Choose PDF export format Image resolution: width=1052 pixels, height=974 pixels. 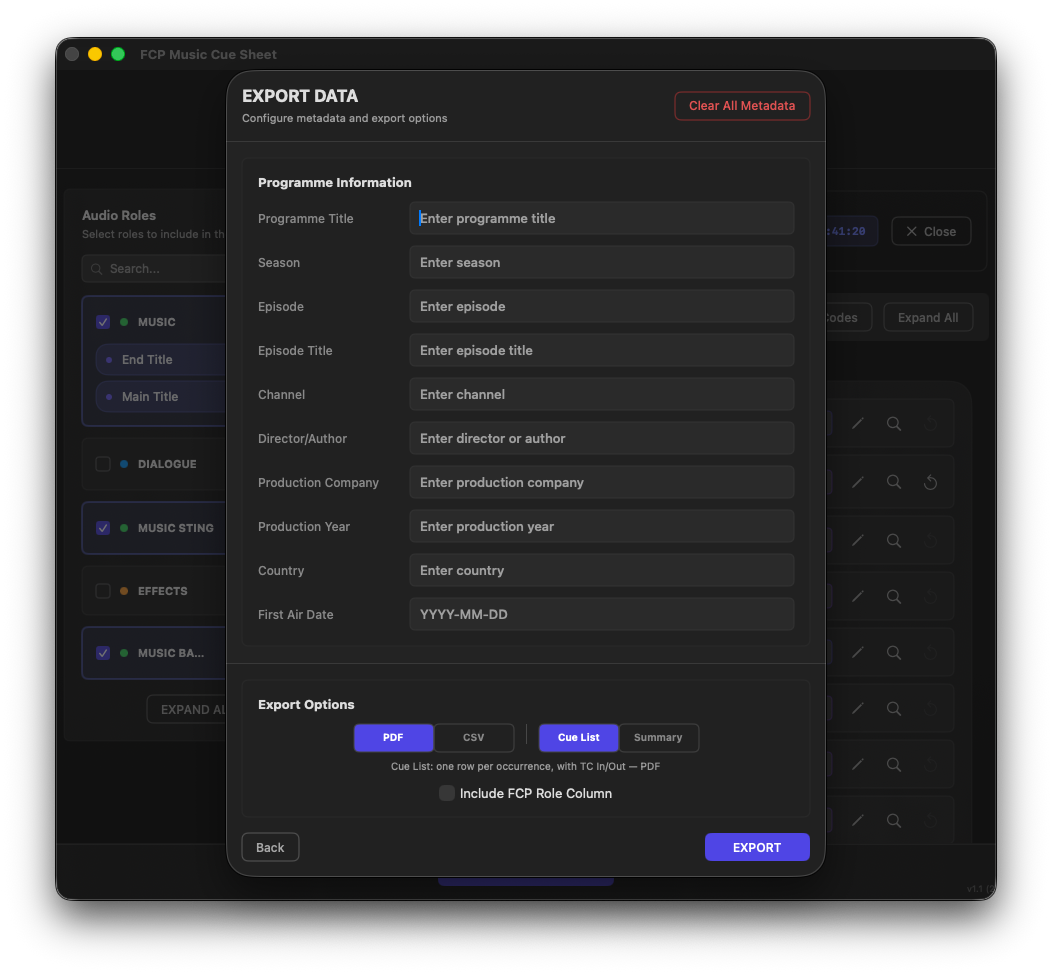tap(393, 737)
